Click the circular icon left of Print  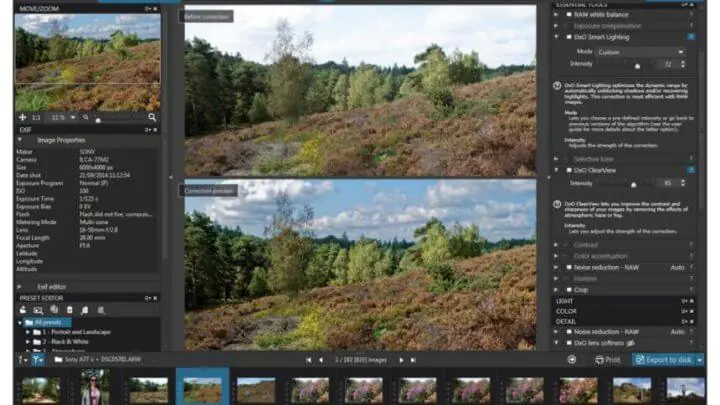pyautogui.click(x=572, y=360)
